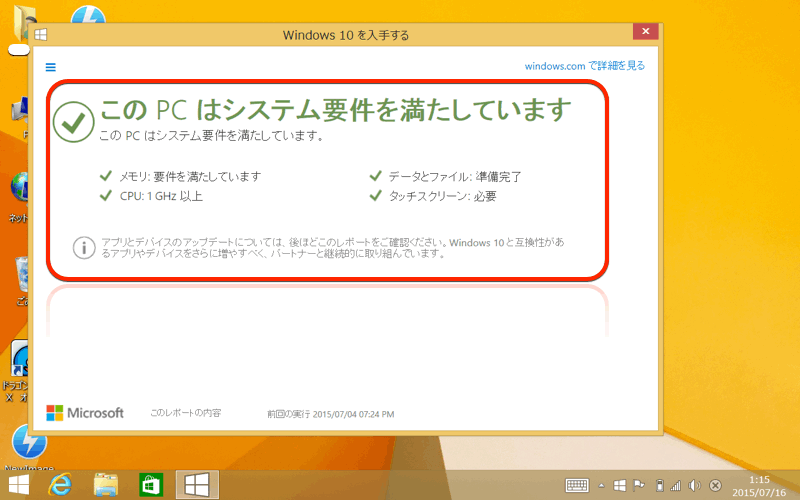Click the info icon beside the app update note
The width and height of the screenshot is (800, 500).
pyautogui.click(x=84, y=246)
